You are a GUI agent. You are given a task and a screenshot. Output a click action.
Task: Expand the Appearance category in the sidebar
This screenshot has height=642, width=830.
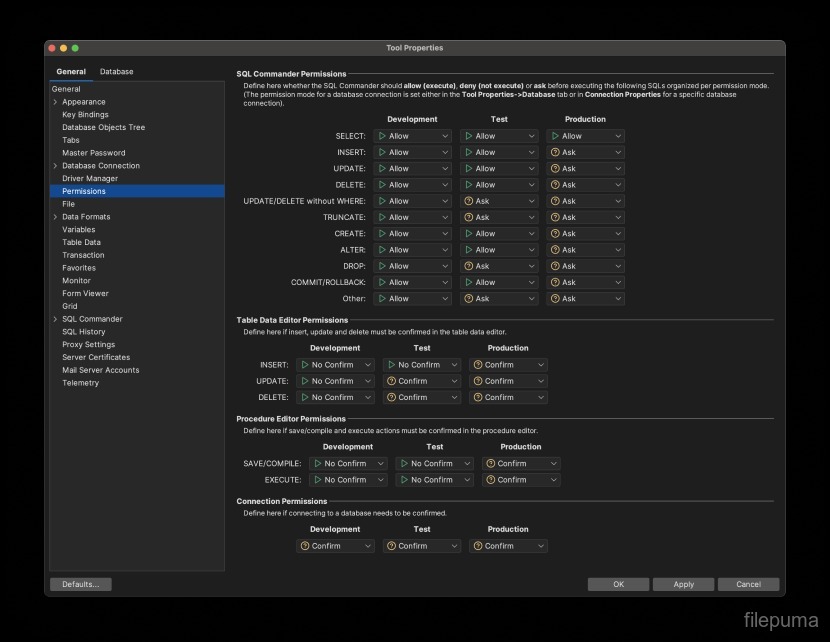coord(57,101)
